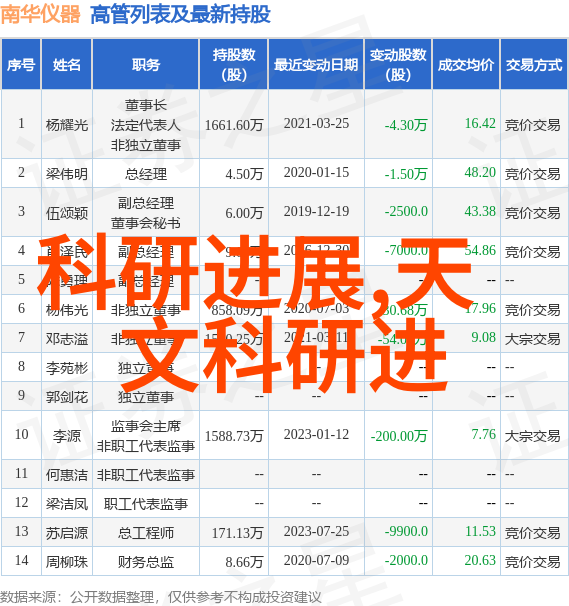Click the date 2020-07-09

tap(316, 560)
